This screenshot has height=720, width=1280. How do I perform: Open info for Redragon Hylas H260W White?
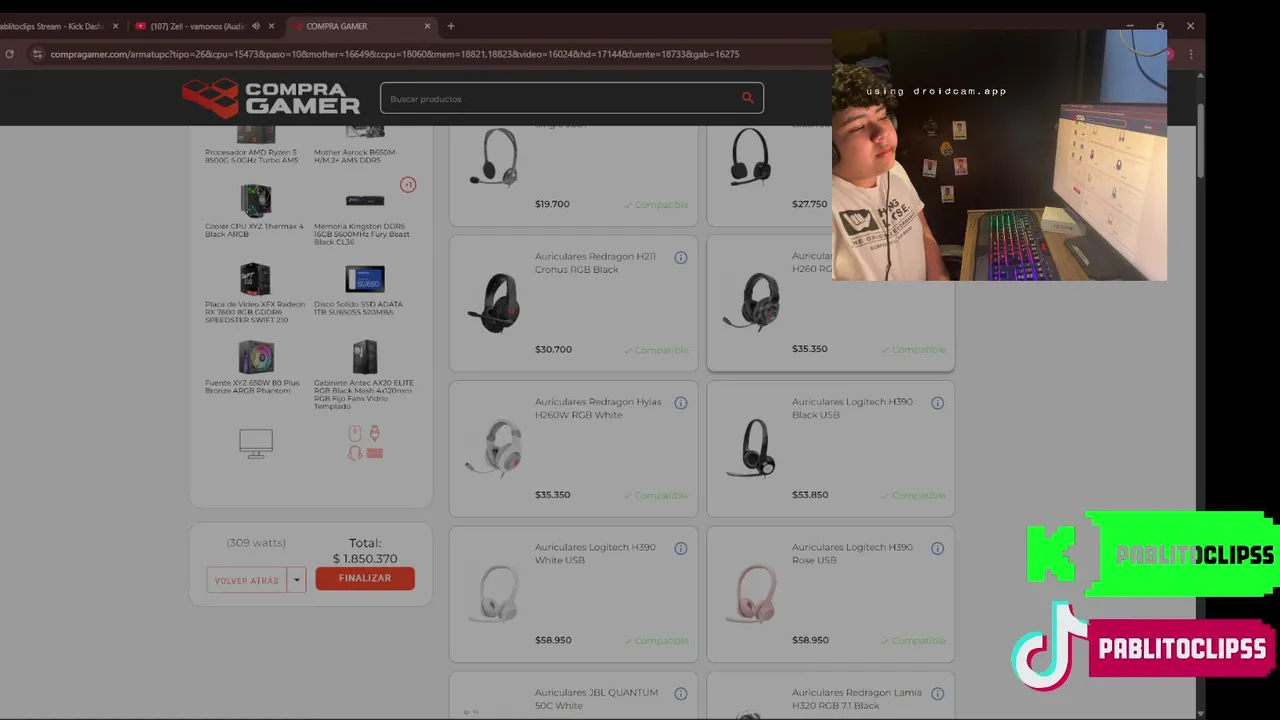681,403
